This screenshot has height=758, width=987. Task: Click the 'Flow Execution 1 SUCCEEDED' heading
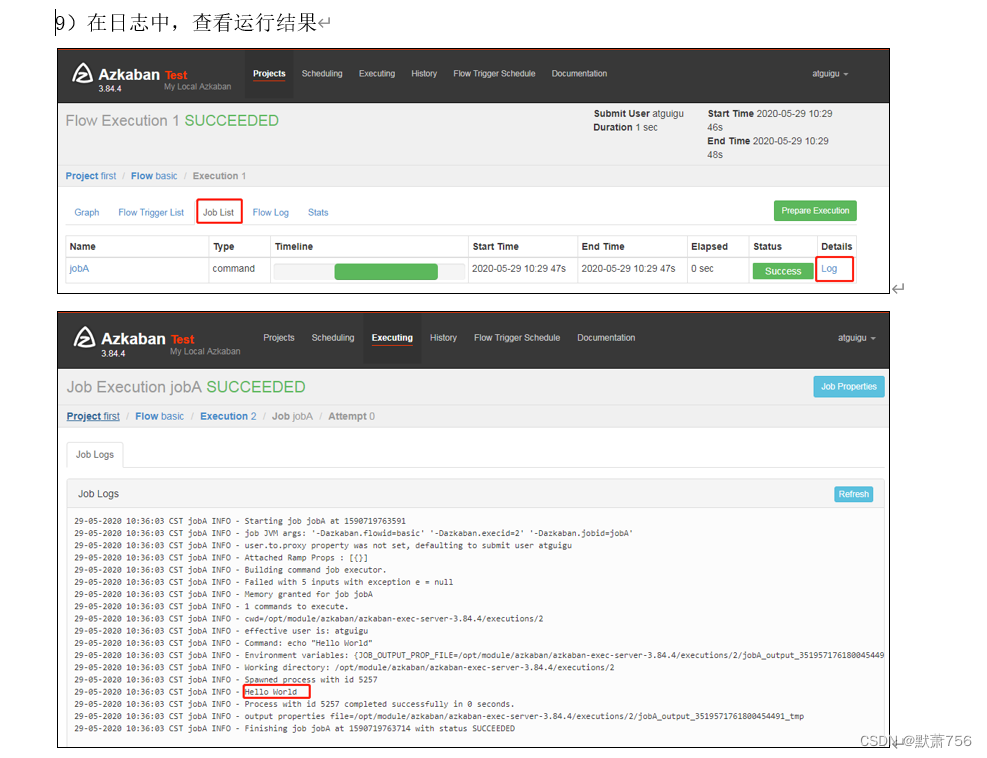point(172,121)
